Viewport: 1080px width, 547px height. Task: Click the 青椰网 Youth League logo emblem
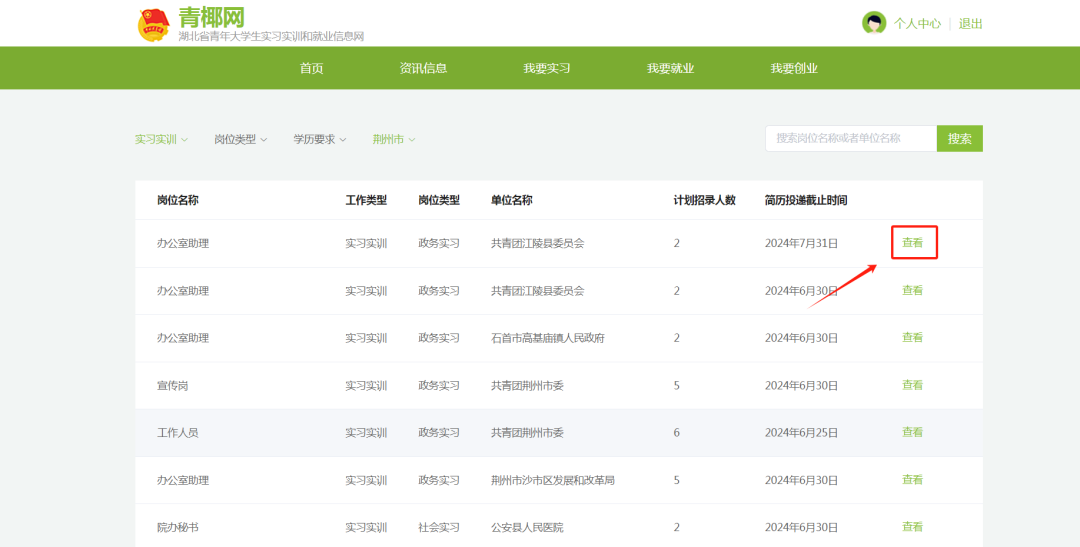point(154,25)
